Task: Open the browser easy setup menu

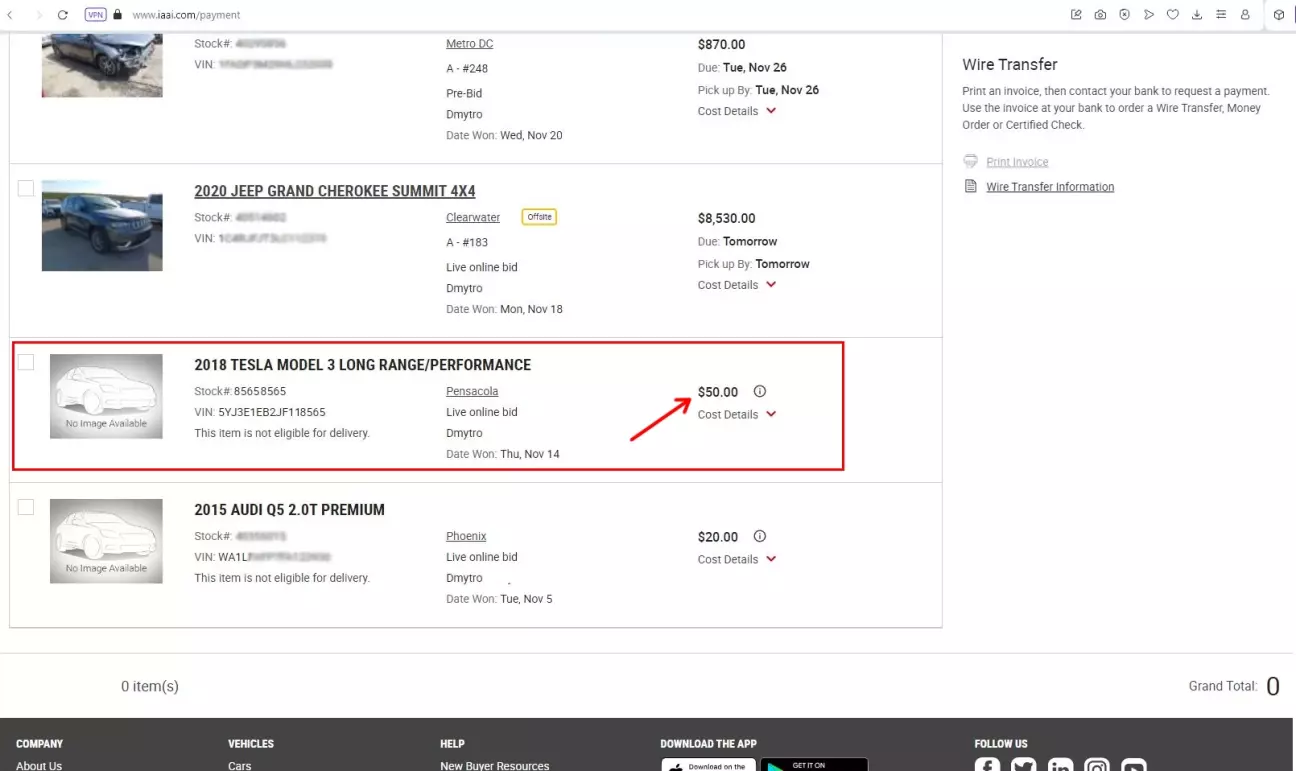Action: pyautogui.click(x=1221, y=15)
